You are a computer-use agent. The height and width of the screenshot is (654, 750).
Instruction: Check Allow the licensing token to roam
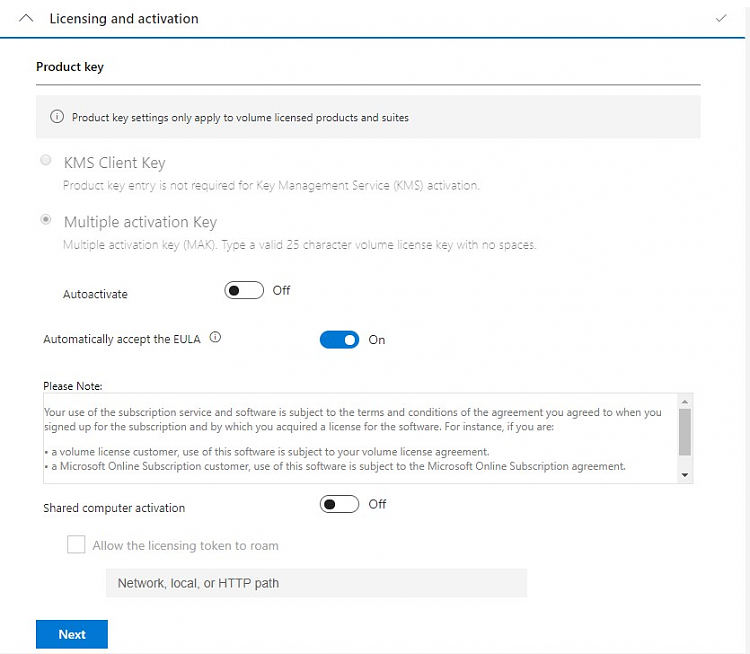pyautogui.click(x=76, y=544)
